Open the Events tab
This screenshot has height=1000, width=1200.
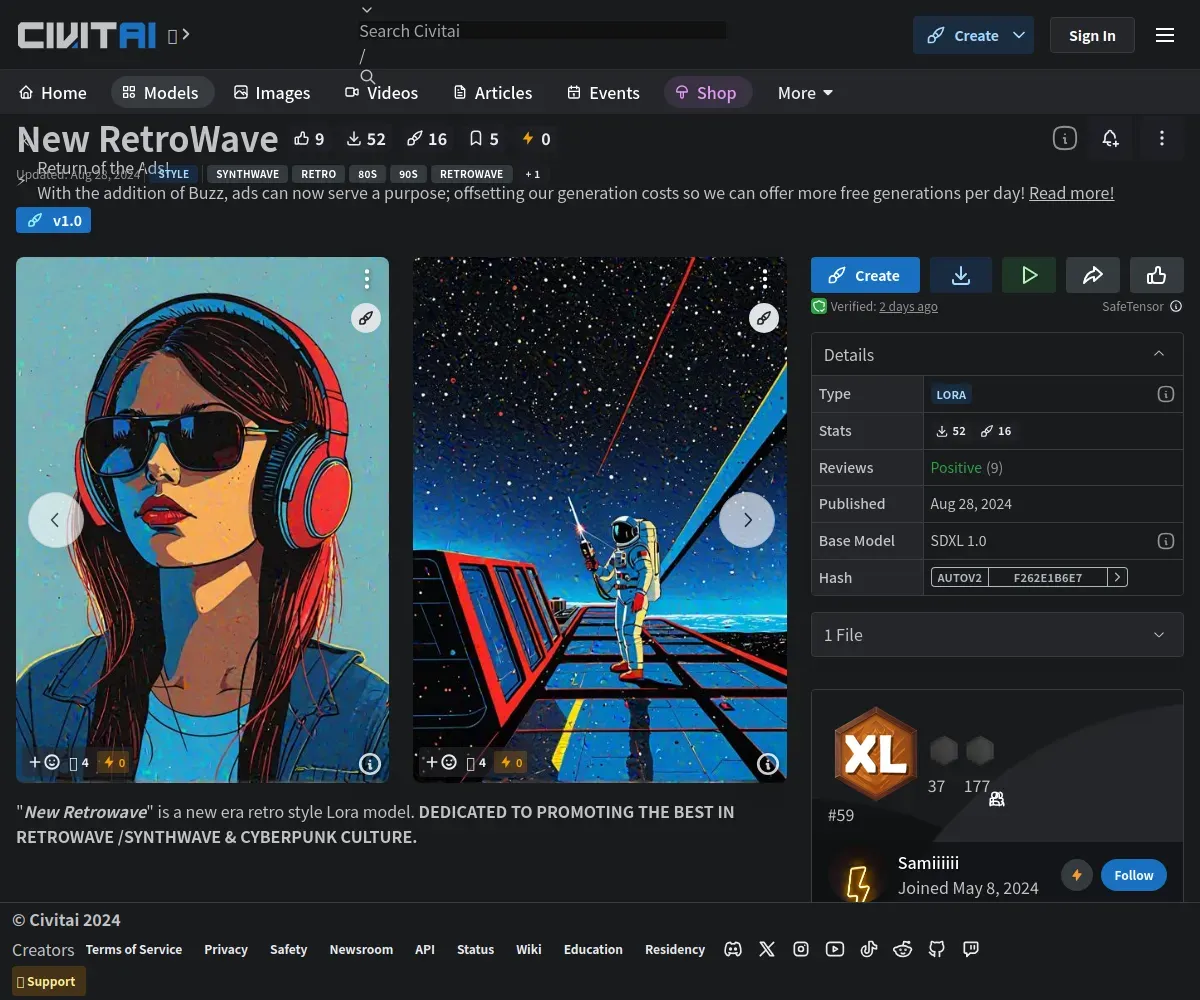[x=604, y=93]
